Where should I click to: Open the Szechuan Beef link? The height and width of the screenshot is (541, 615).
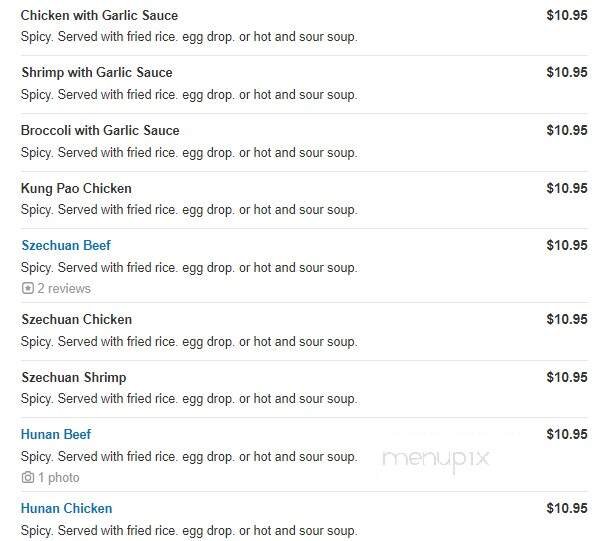[x=66, y=246]
